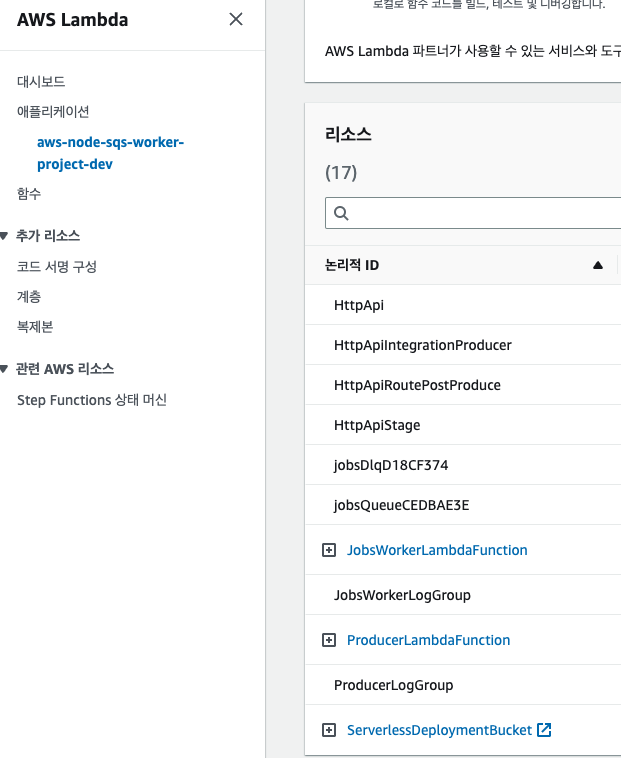This screenshot has width=621, height=758.
Task: Collapse the 관련 AWS 리소스 section
Action: coord(4,369)
